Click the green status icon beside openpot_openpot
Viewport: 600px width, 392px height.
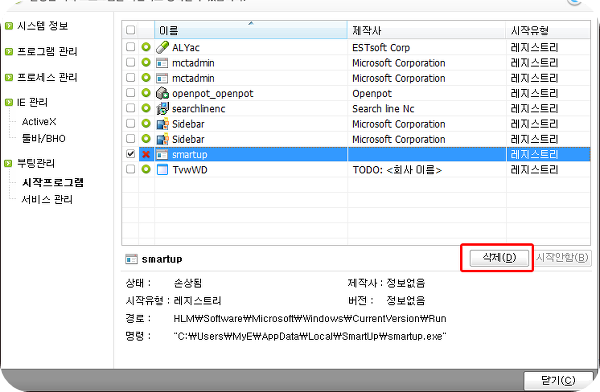point(146,93)
